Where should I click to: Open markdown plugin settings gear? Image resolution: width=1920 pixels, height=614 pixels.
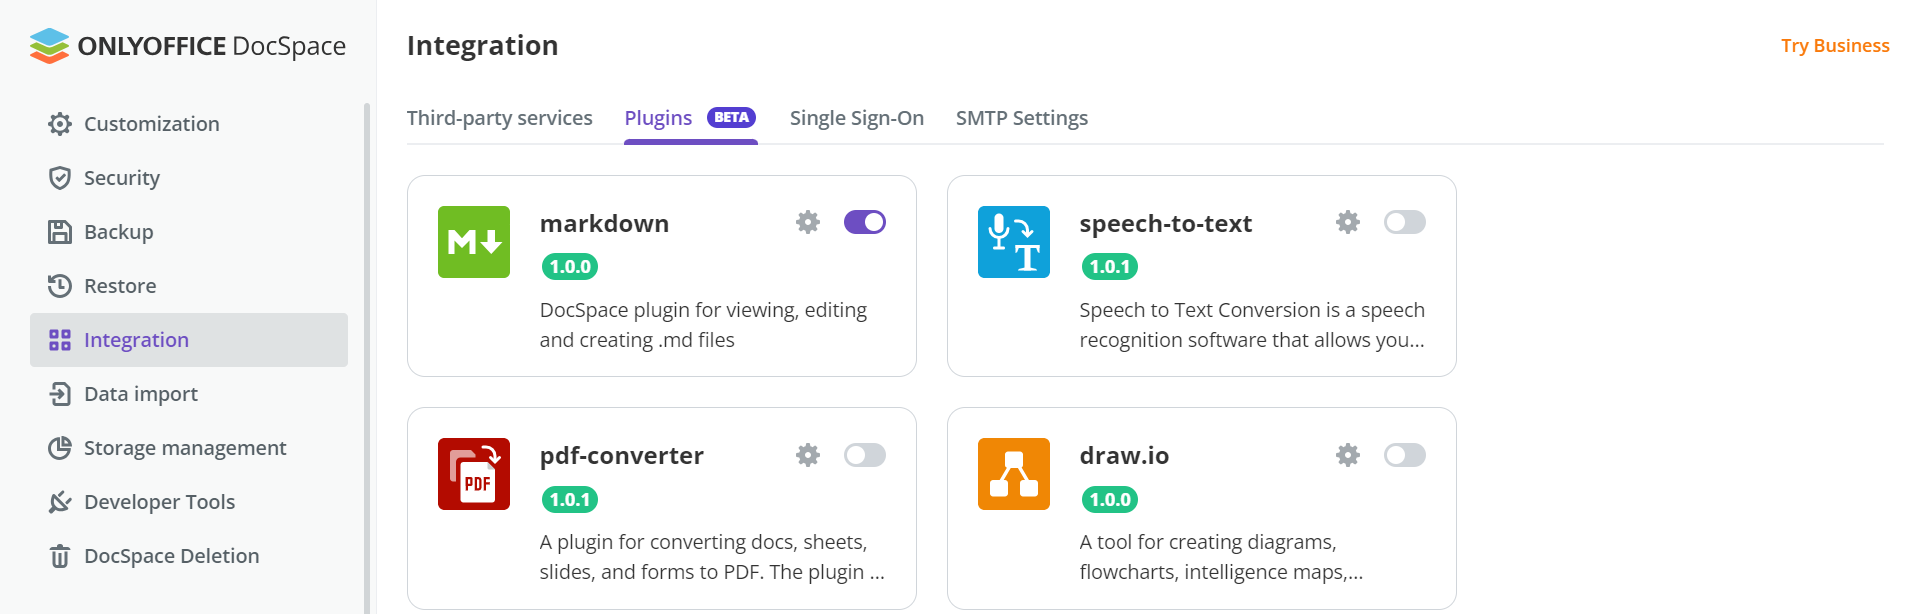808,222
